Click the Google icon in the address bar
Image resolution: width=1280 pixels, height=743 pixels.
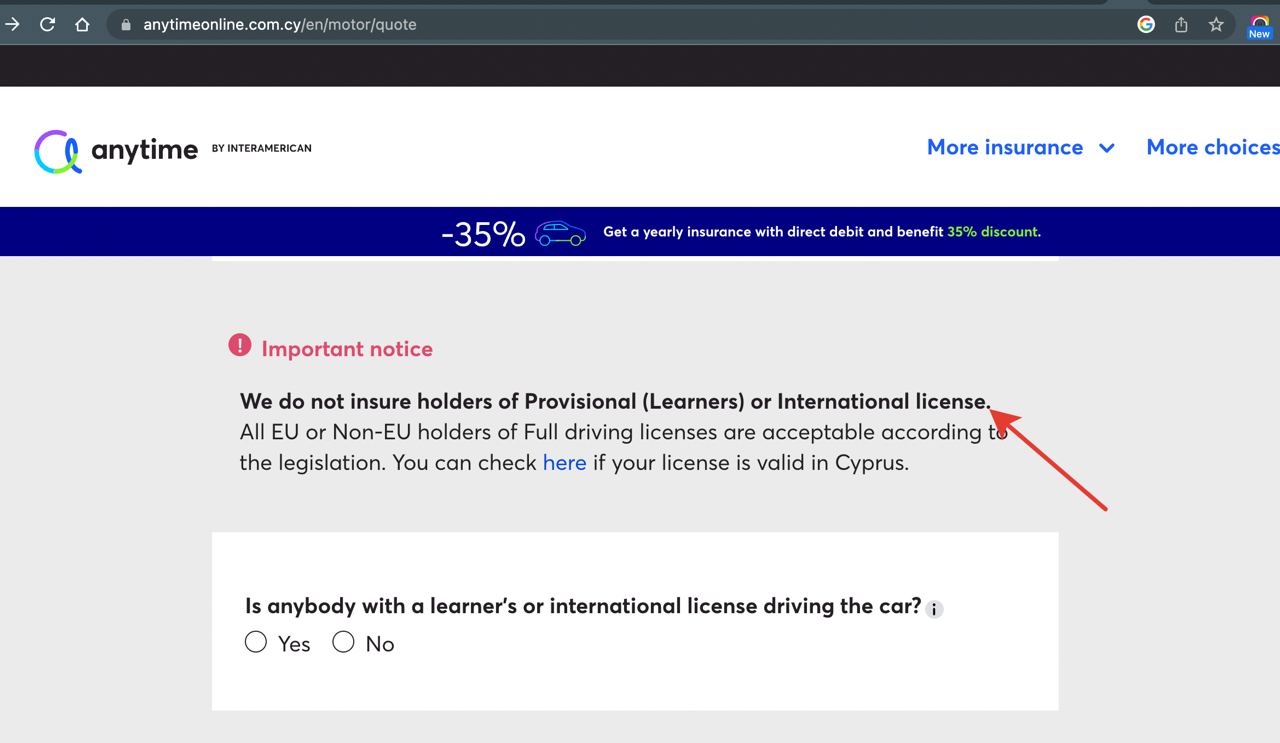(x=1146, y=24)
